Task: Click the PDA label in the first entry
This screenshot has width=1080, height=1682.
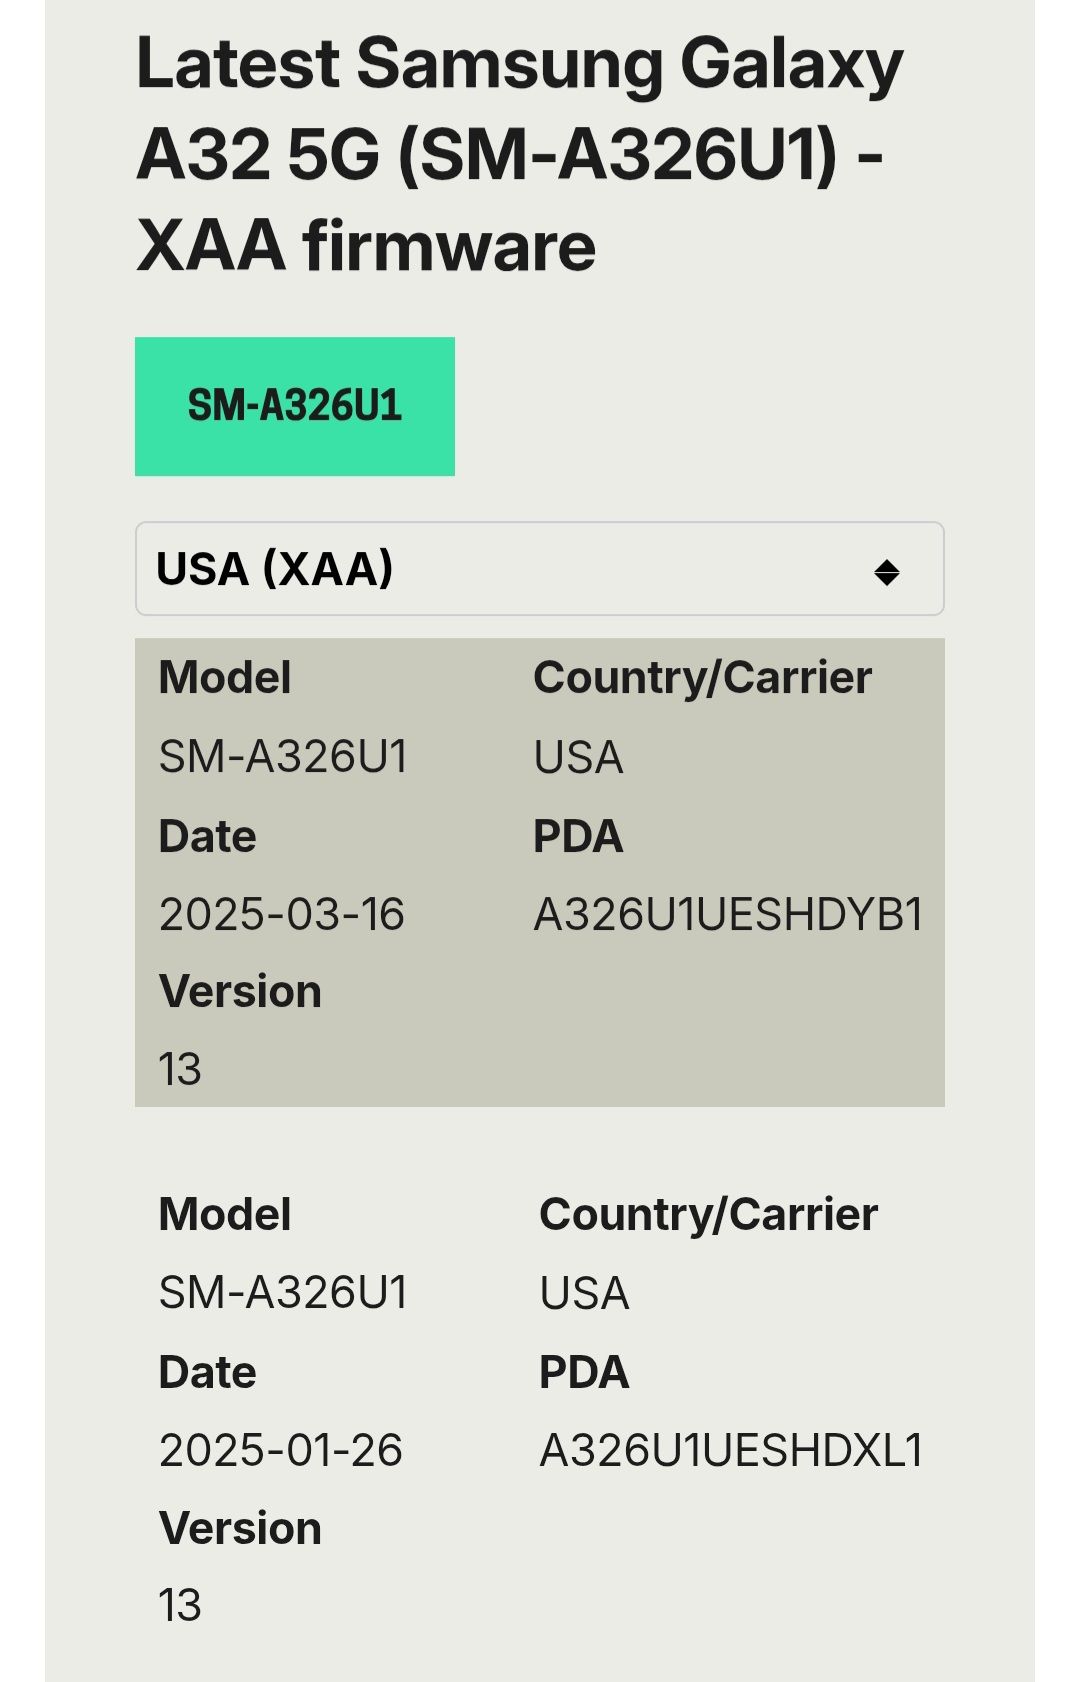Action: pyautogui.click(x=579, y=836)
